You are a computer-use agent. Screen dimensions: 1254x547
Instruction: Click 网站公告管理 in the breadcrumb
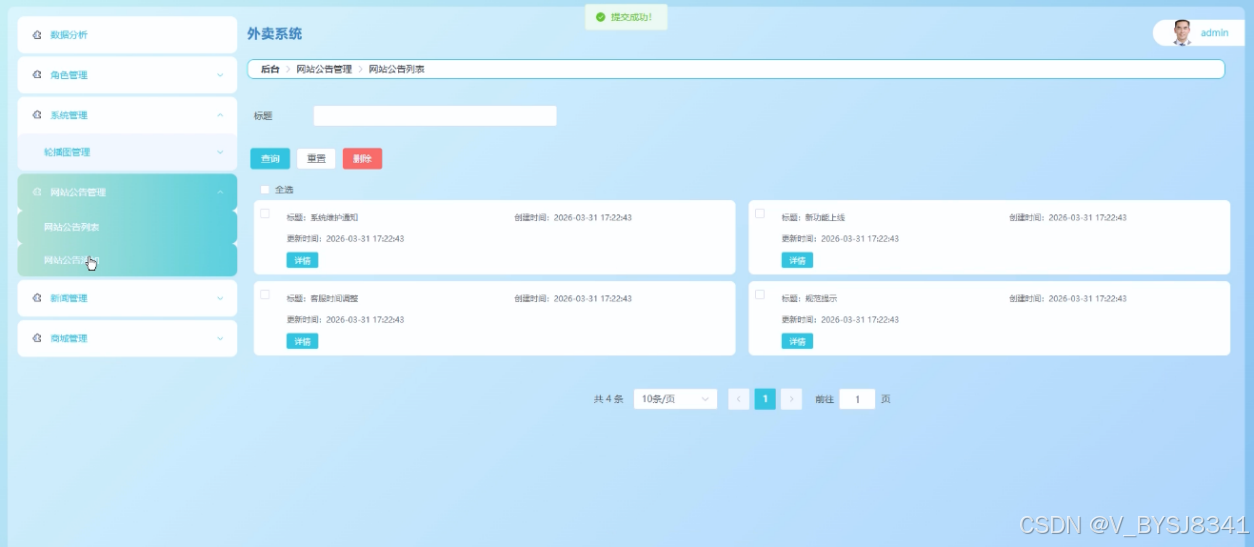pos(324,69)
